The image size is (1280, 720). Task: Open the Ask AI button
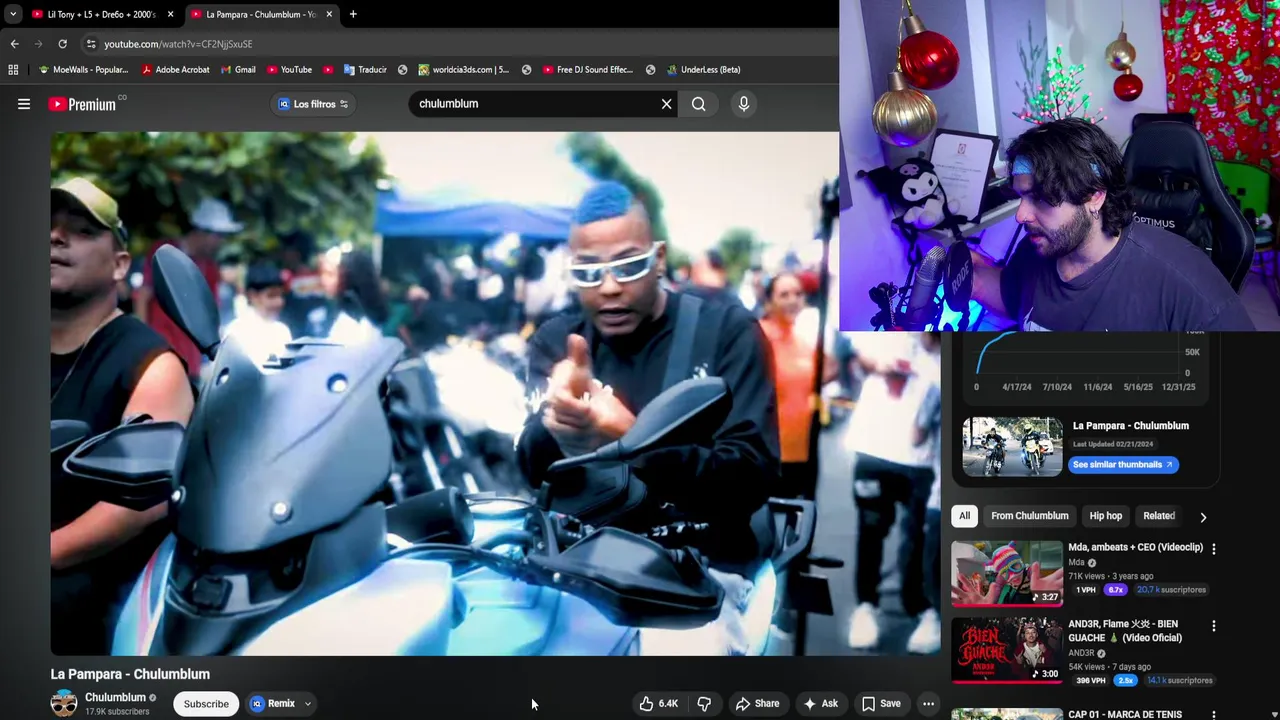pos(820,704)
